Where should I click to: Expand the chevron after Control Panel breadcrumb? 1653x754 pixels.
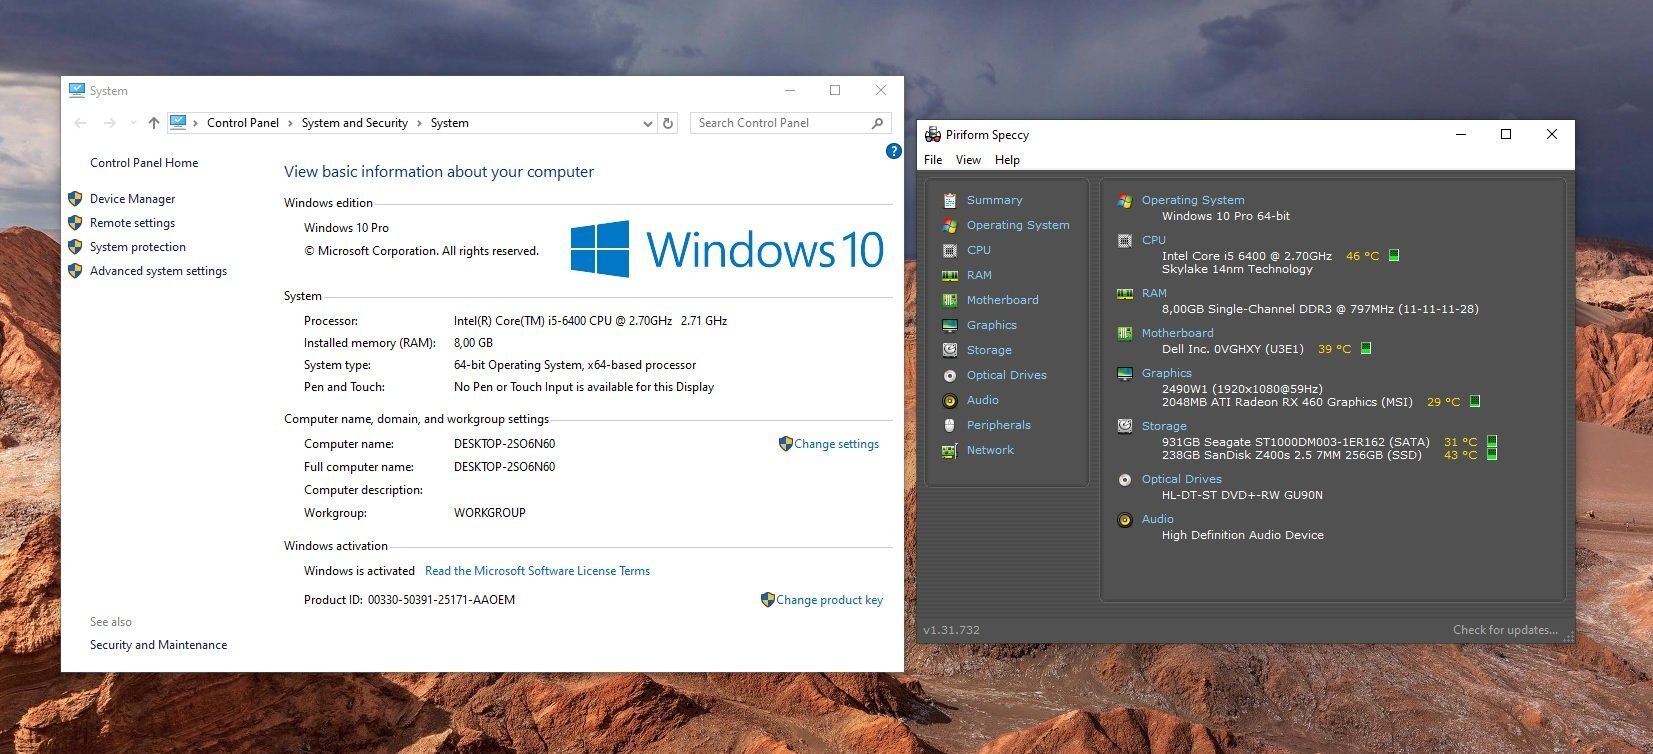click(x=290, y=123)
